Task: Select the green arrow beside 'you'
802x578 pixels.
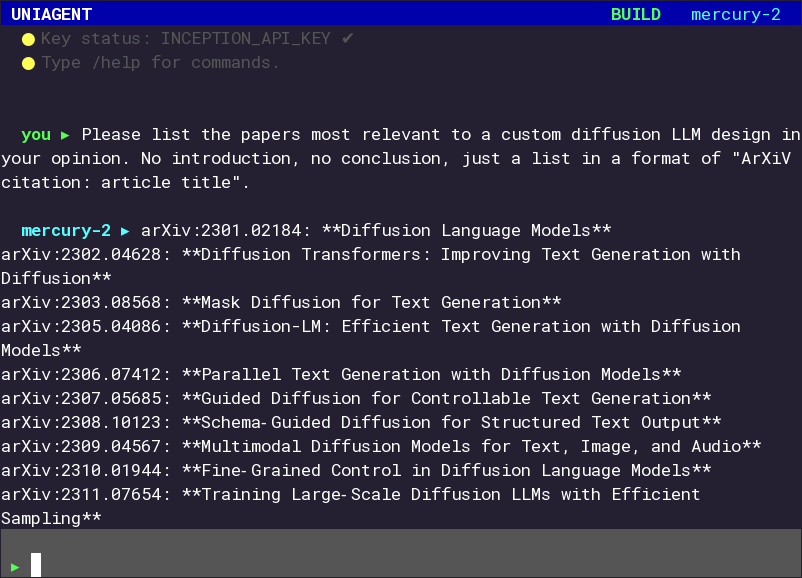Action: click(x=64, y=134)
